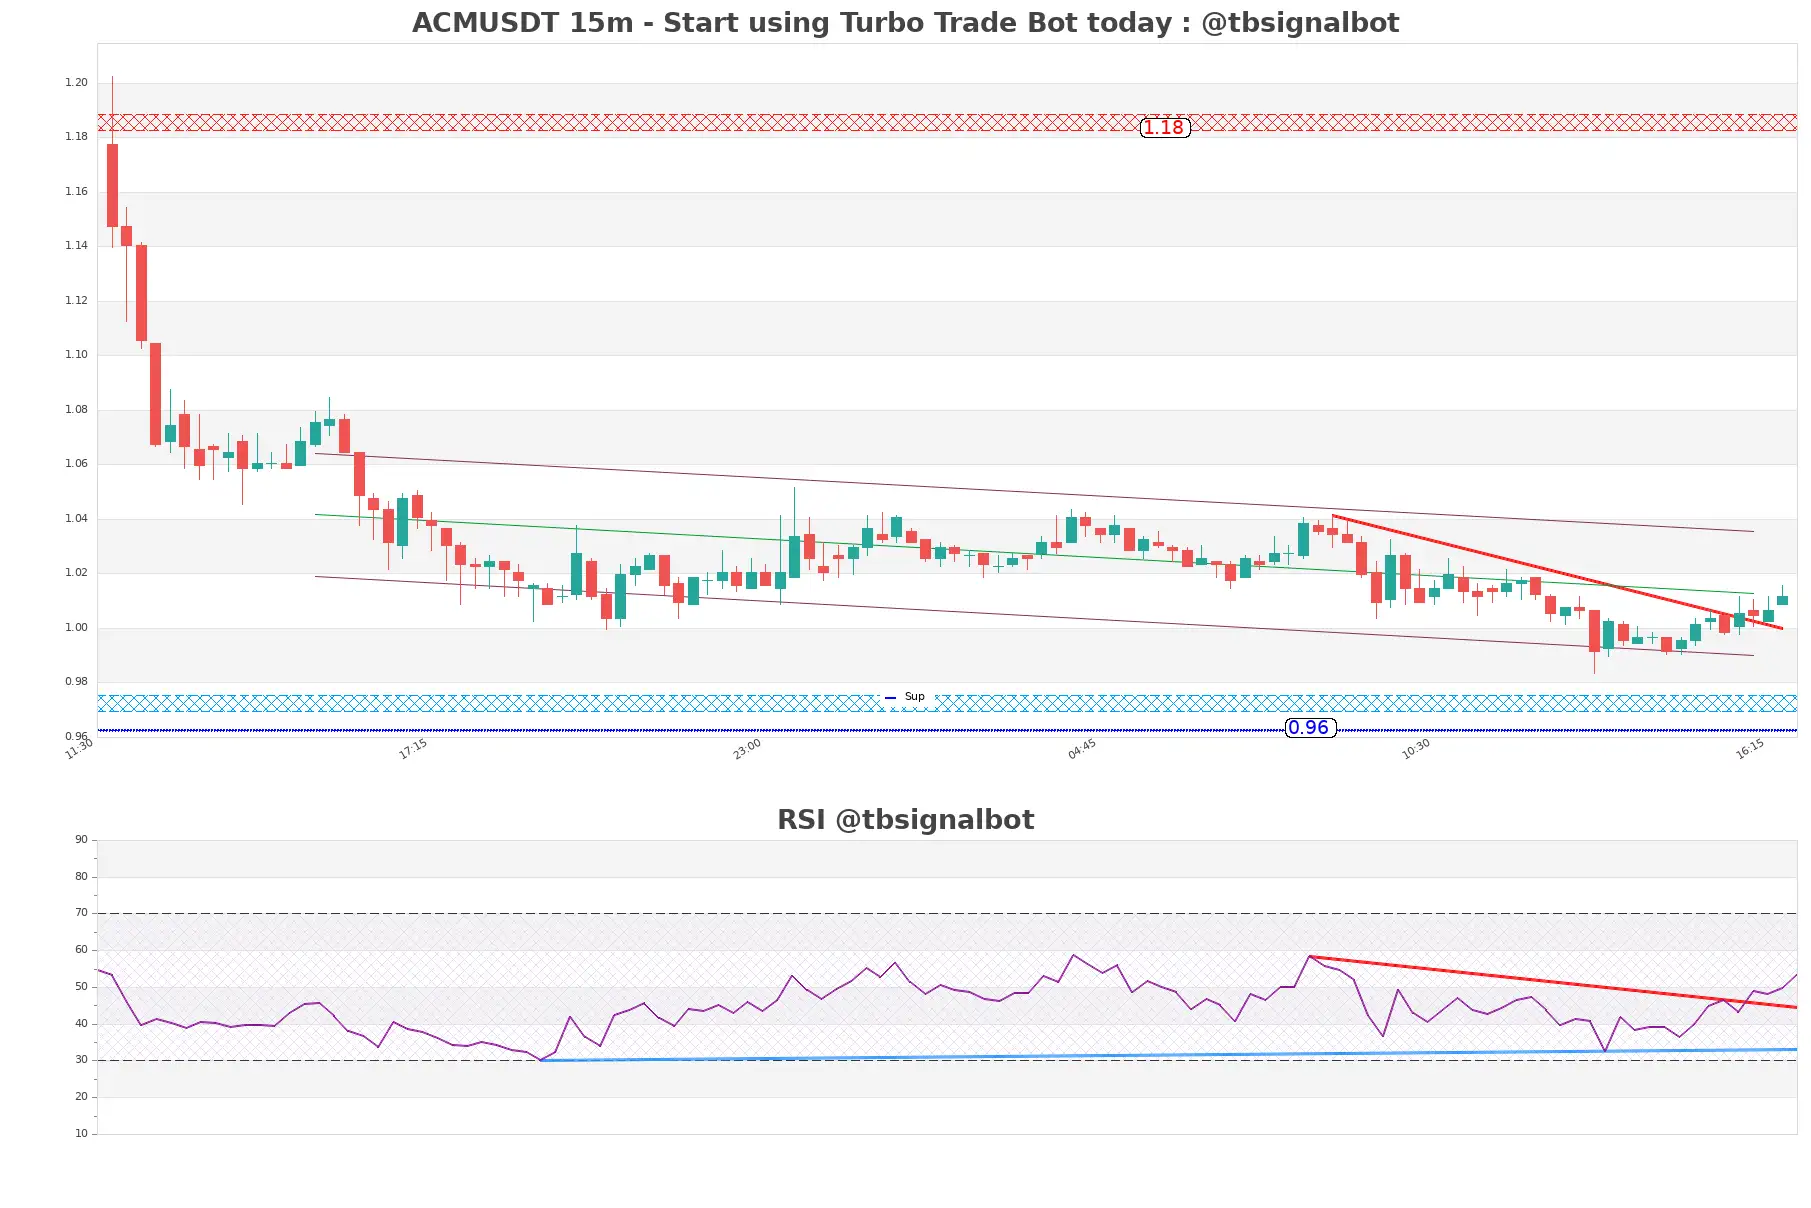Click the 1.12 price axis label
This screenshot has width=1811, height=1208.
point(76,301)
